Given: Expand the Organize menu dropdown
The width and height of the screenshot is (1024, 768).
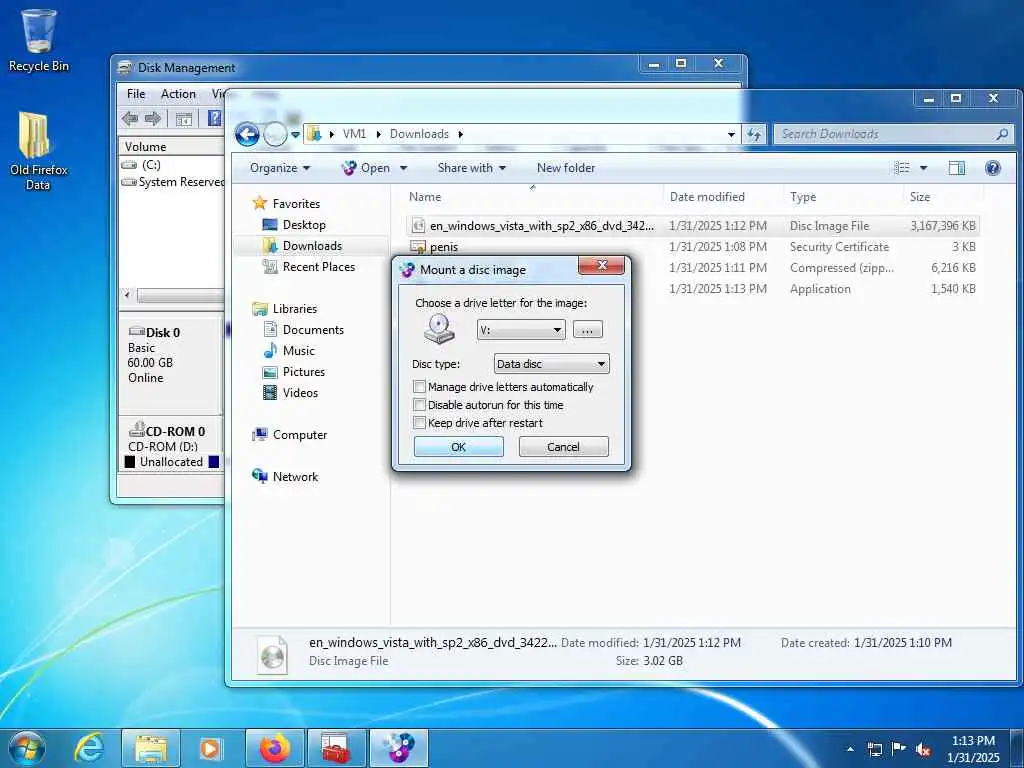Looking at the screenshot, I should point(280,168).
